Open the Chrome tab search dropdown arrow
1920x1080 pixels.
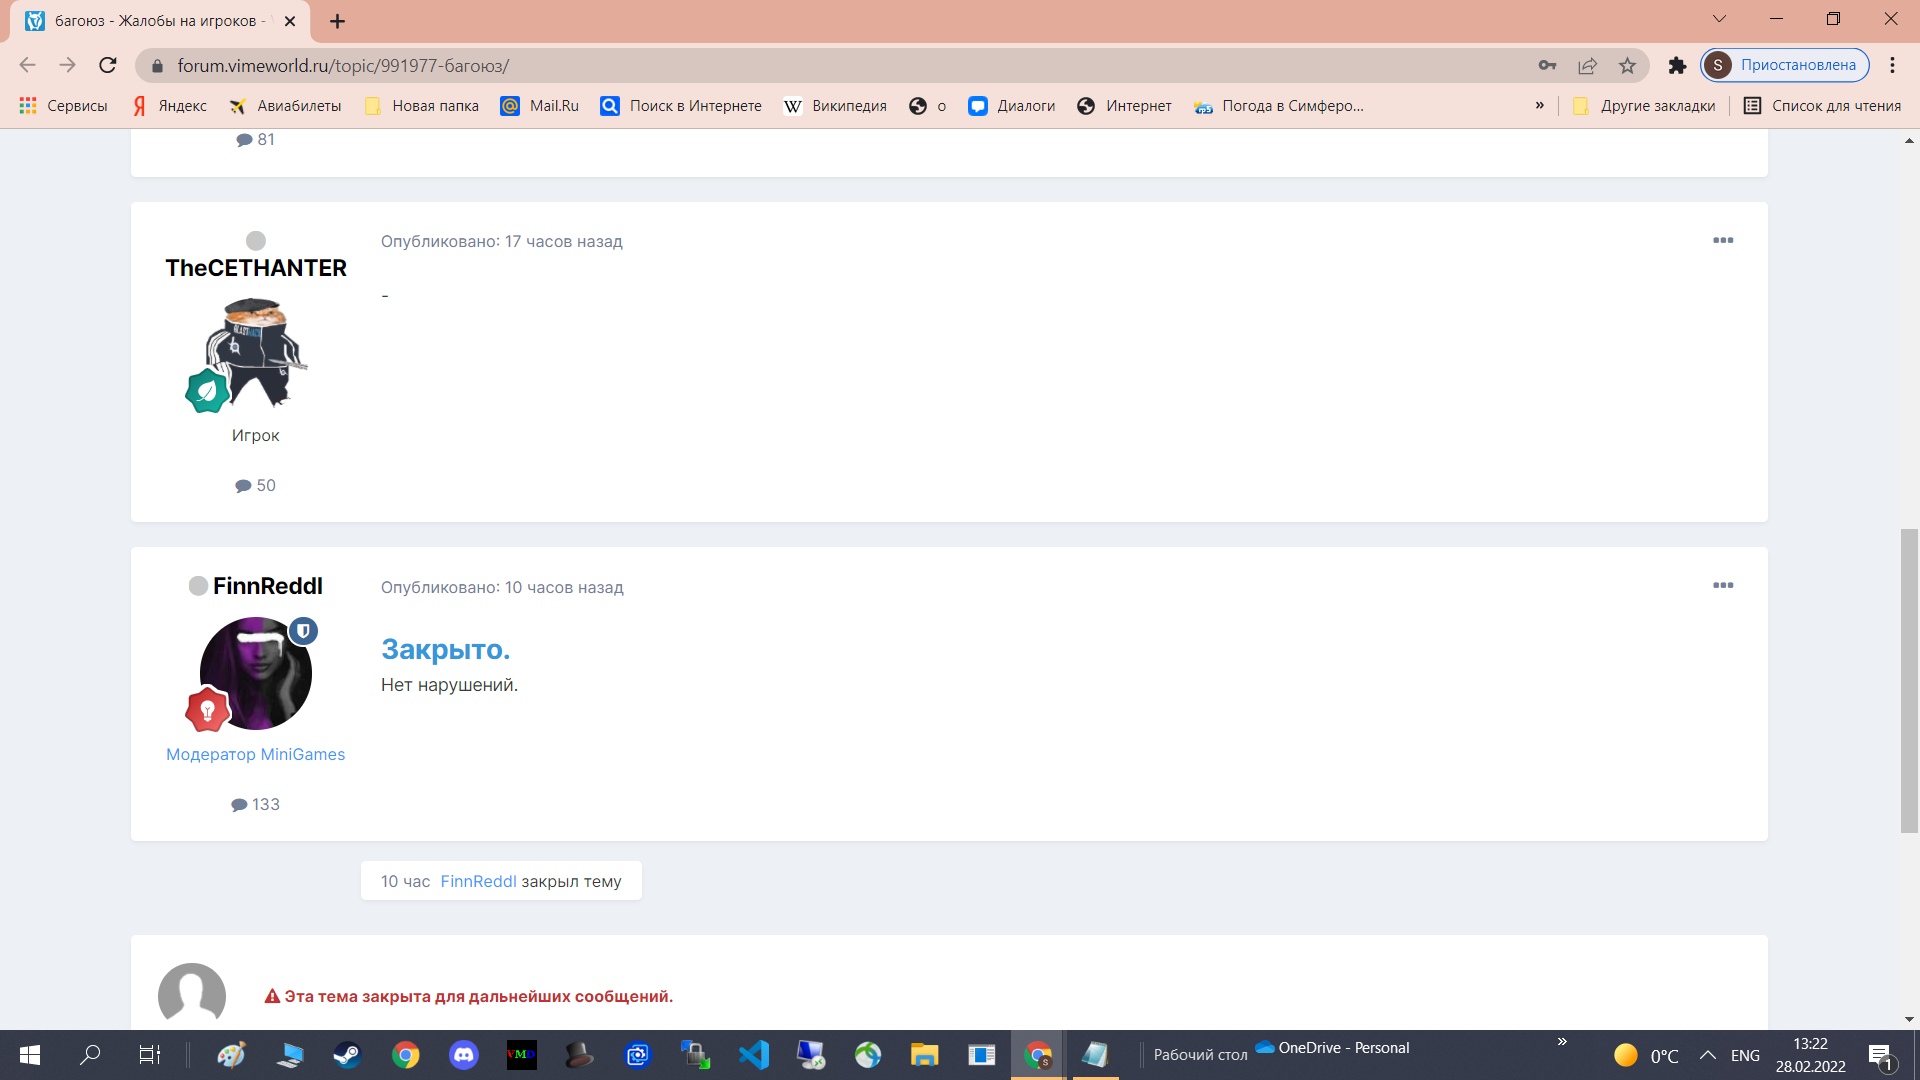(x=1719, y=19)
